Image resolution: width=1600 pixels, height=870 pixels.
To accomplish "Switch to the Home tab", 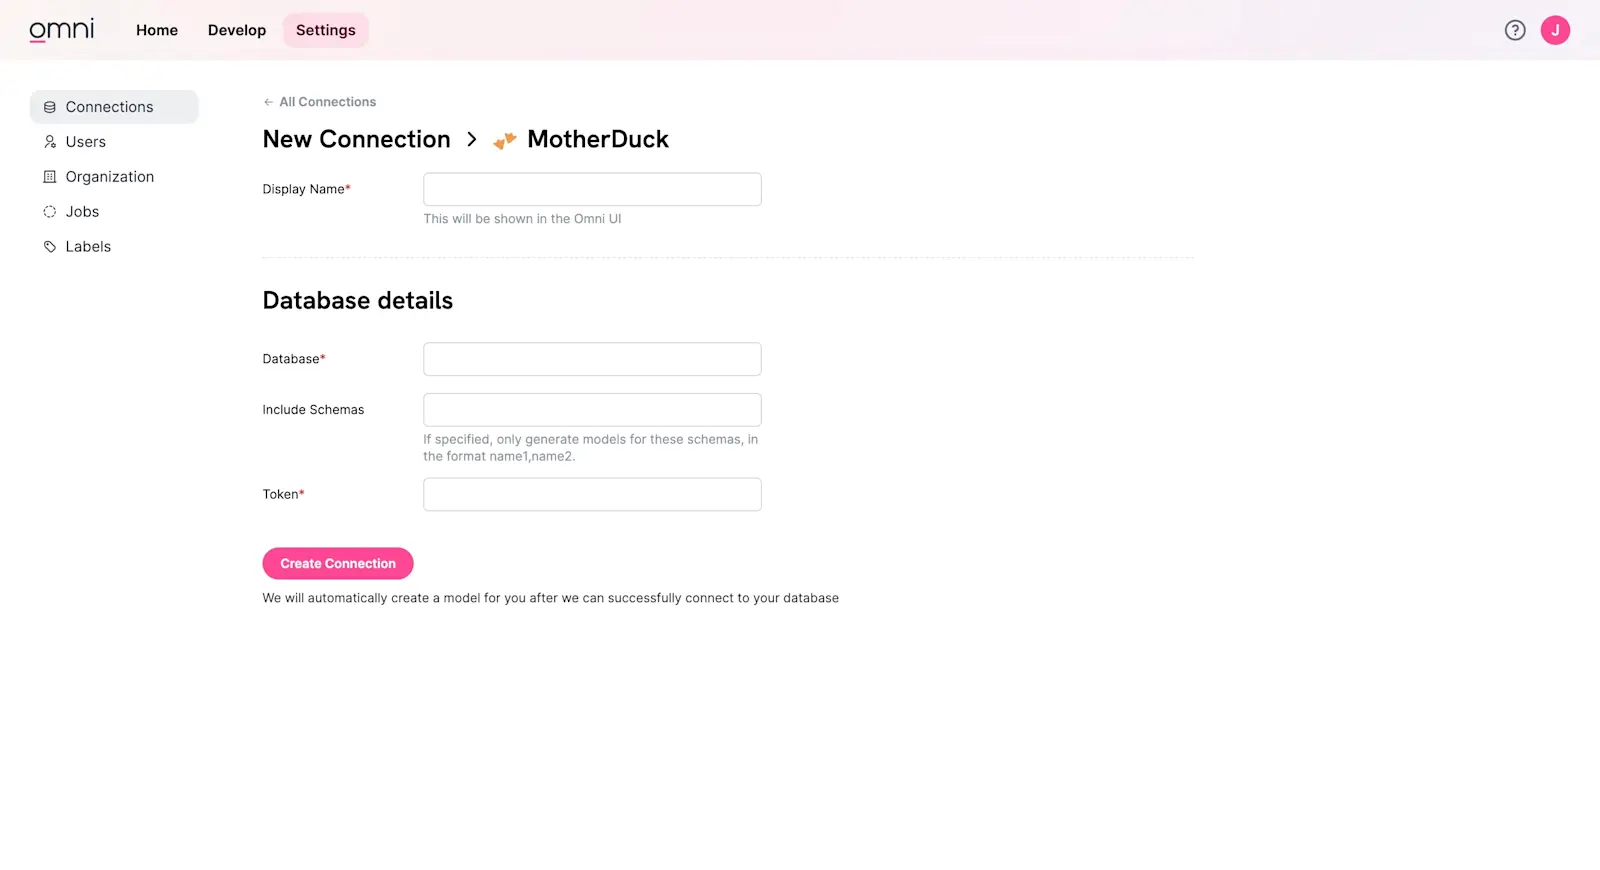I will [156, 30].
